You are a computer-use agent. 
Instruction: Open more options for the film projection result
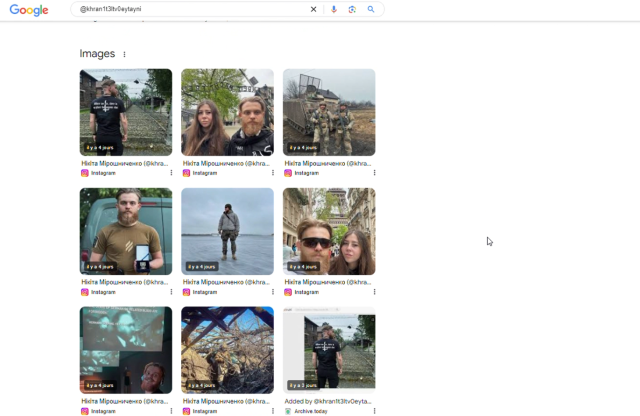pos(171,411)
